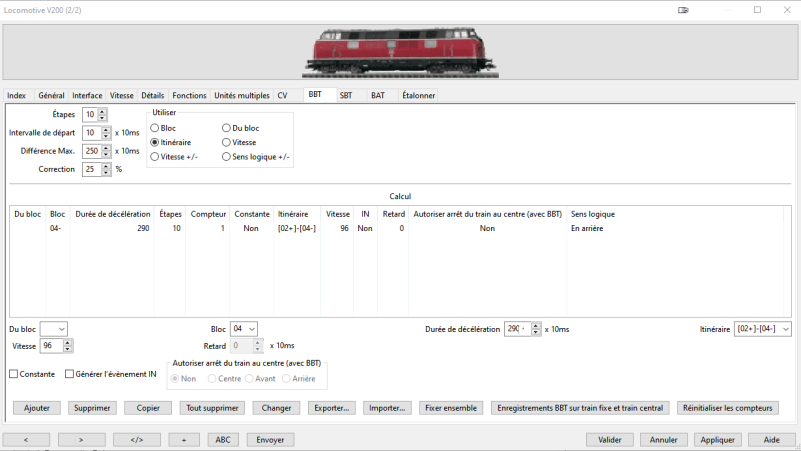
Task: Switch to the SBT tab
Action: (345, 96)
